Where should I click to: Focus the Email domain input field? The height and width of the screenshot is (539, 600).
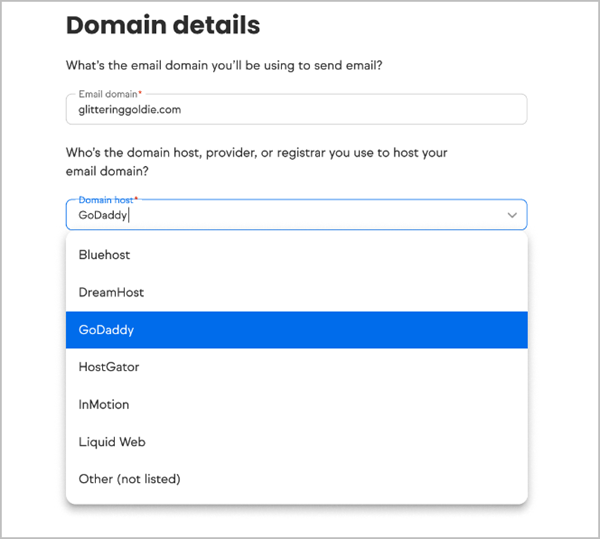pyautogui.click(x=297, y=109)
